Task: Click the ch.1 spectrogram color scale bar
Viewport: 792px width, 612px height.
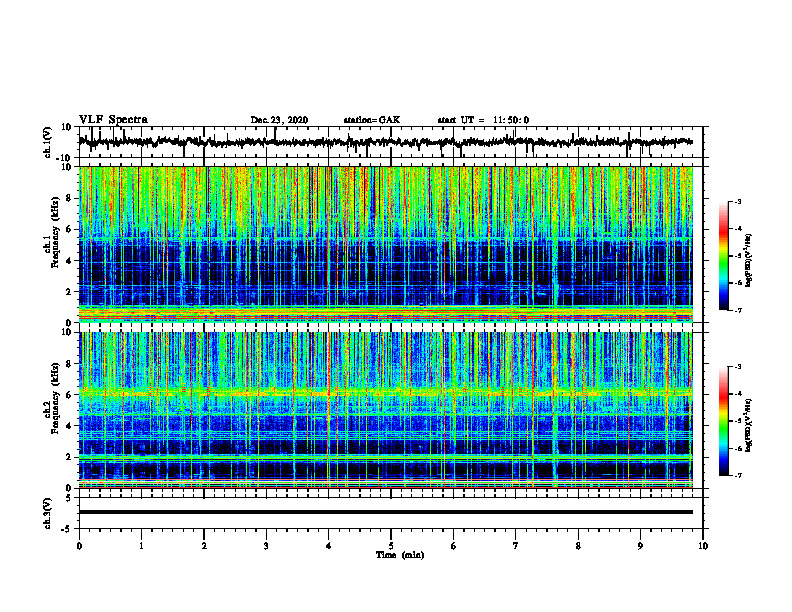Action: (x=724, y=256)
